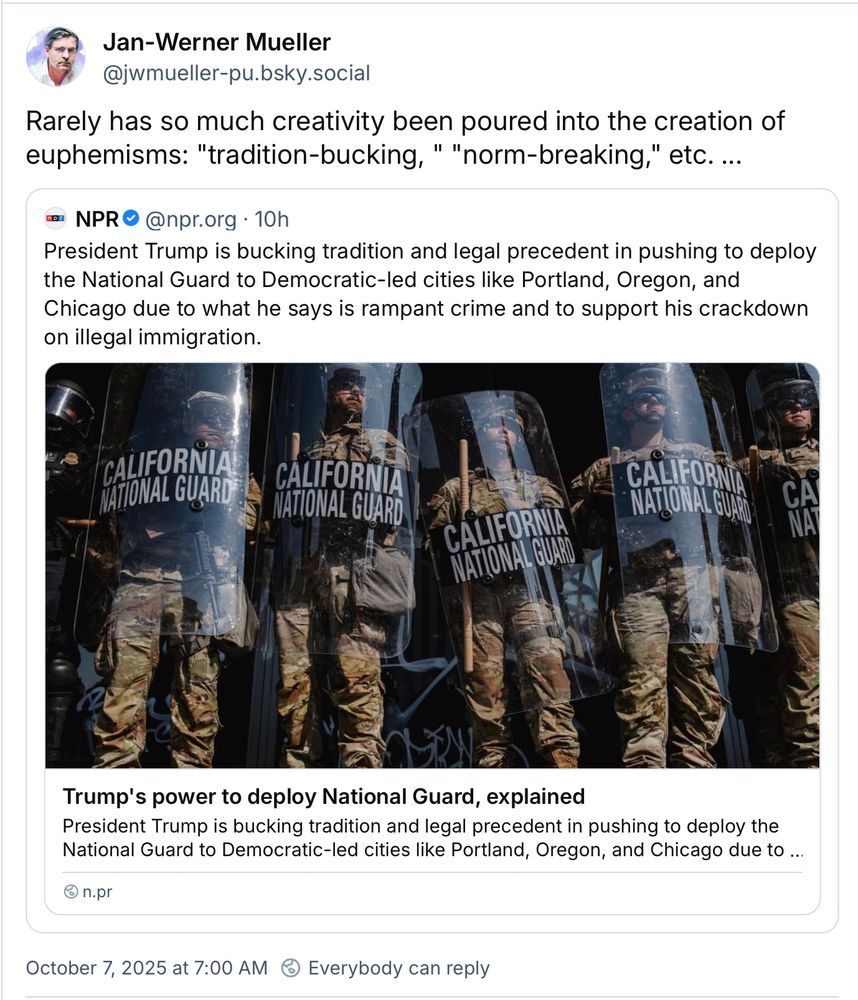The width and height of the screenshot is (858, 1000).
Task: Click the quoted NPR post text
Action: click(x=429, y=294)
